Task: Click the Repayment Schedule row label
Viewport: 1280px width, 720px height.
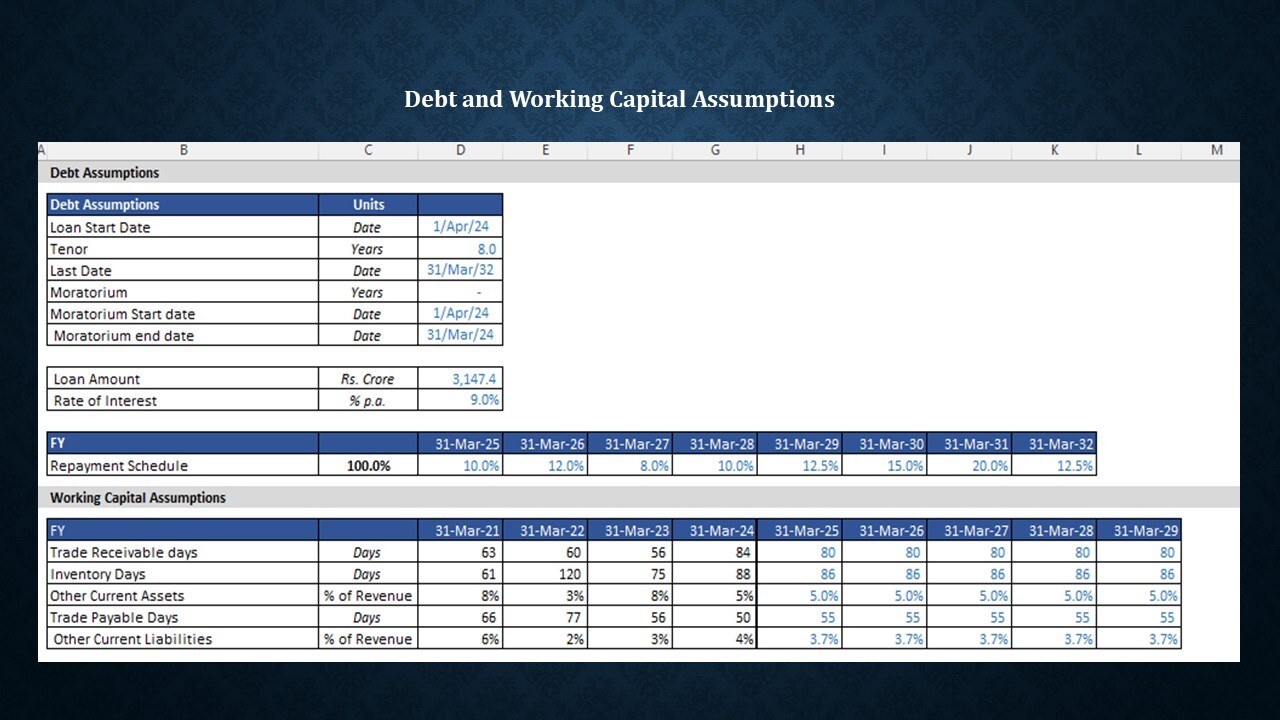Action: point(119,465)
